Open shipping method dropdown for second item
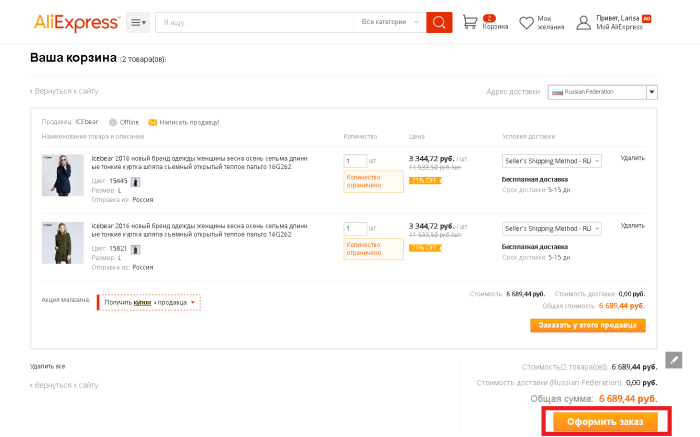Image resolution: width=700 pixels, height=437 pixels. point(552,229)
